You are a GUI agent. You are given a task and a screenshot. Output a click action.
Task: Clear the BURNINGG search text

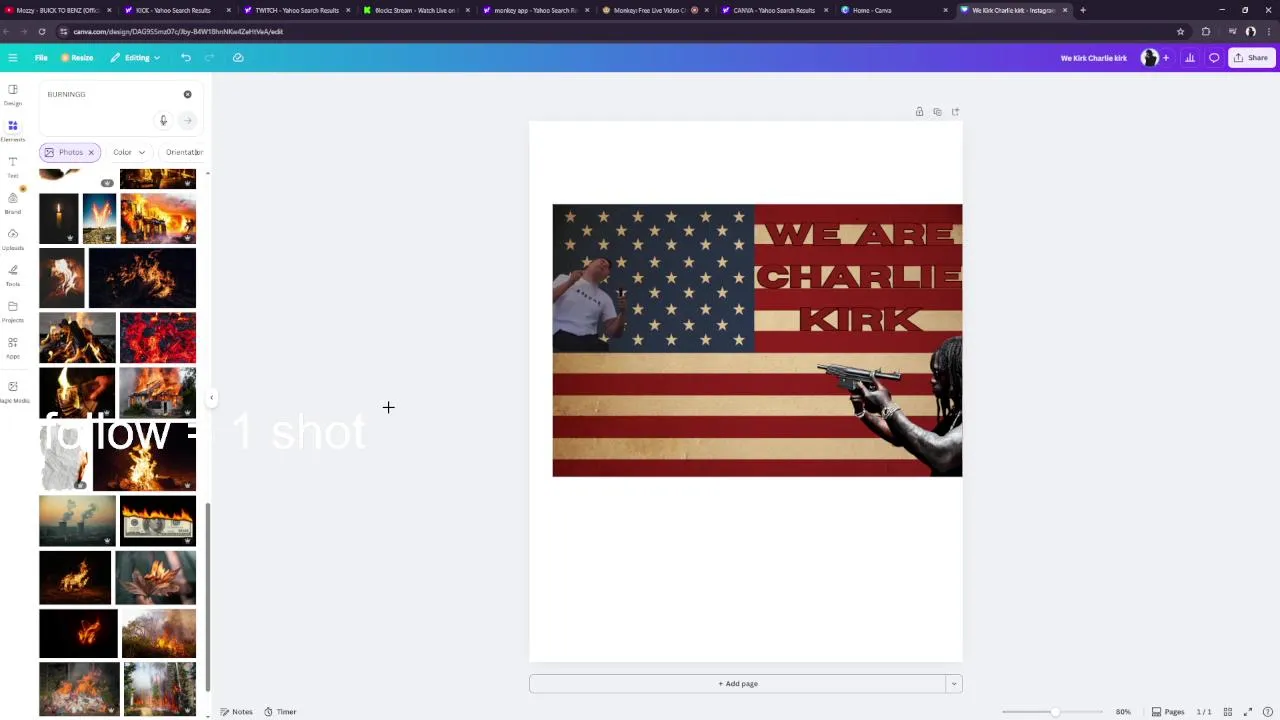pos(187,94)
